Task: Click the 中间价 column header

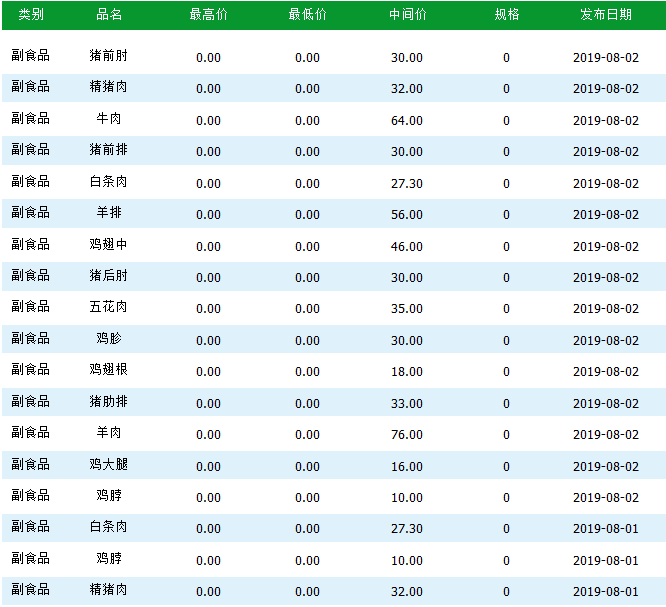Action: [x=407, y=14]
